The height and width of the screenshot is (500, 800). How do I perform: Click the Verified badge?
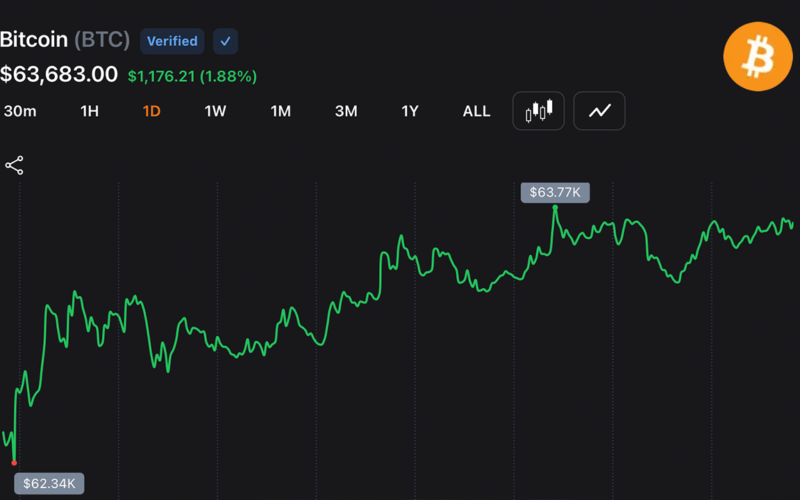coord(172,41)
